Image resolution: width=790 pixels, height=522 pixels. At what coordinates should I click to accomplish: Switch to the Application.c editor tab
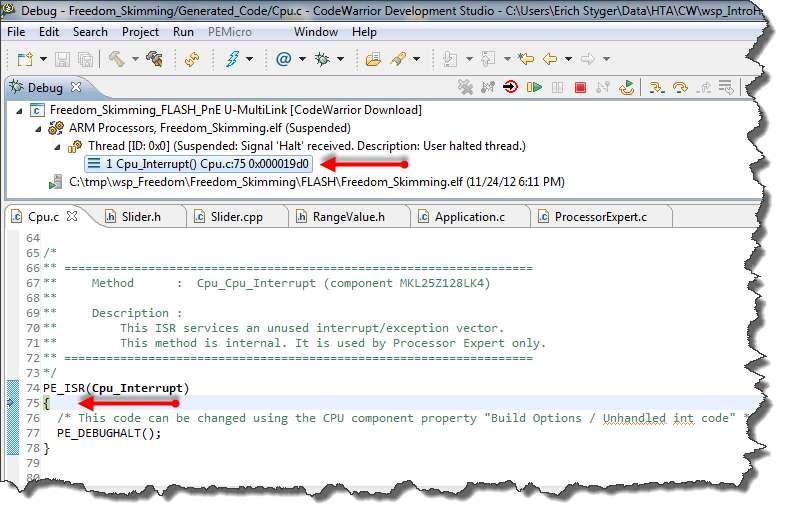[x=470, y=217]
